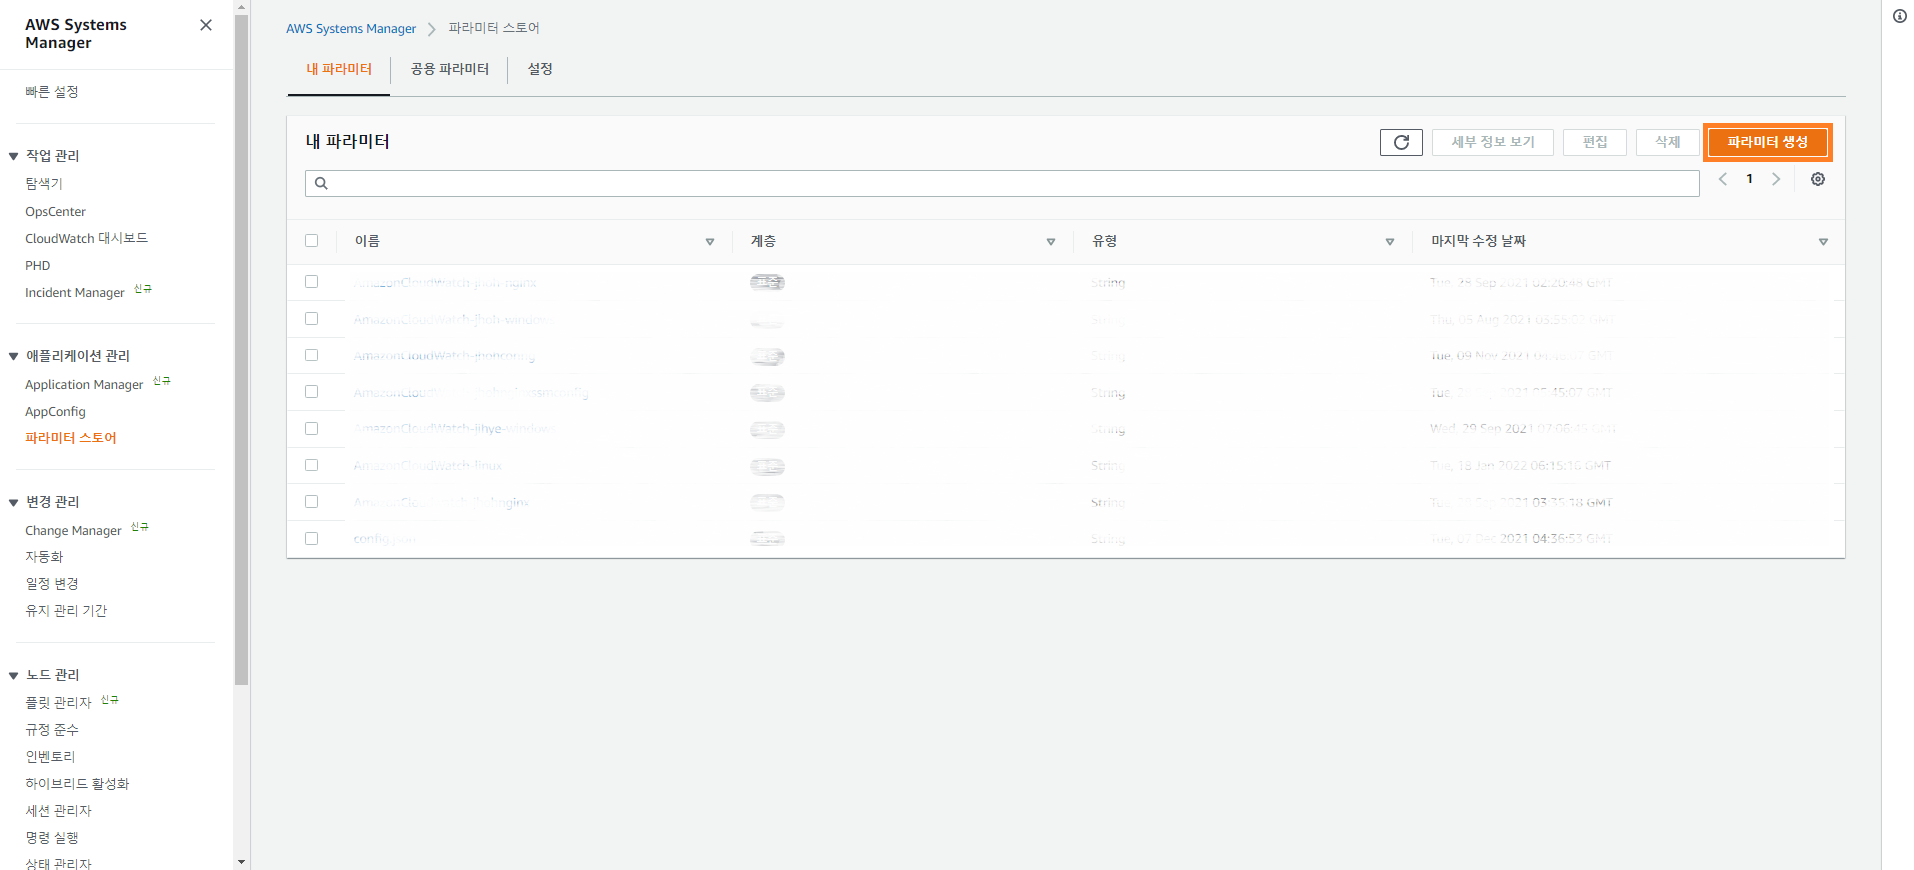Check the seventh parameter row checkbox

[x=312, y=502]
